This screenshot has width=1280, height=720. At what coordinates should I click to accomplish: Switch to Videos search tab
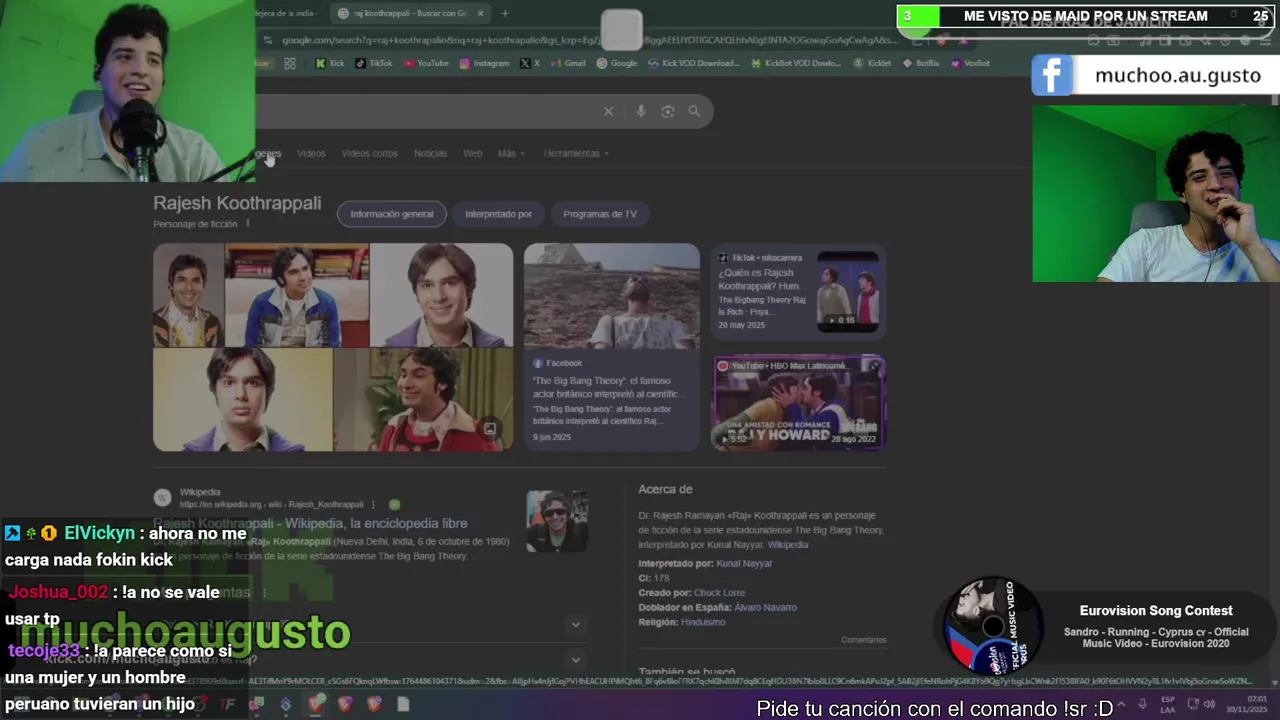tap(311, 153)
